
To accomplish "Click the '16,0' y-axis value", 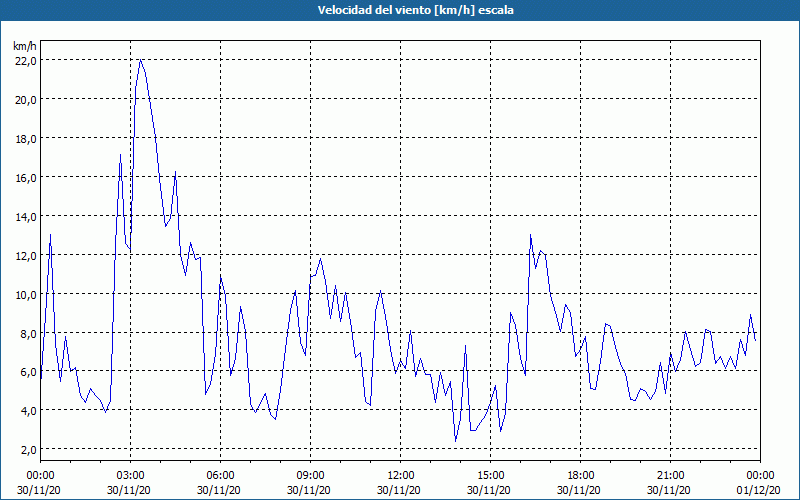I will pyautogui.click(x=27, y=178).
